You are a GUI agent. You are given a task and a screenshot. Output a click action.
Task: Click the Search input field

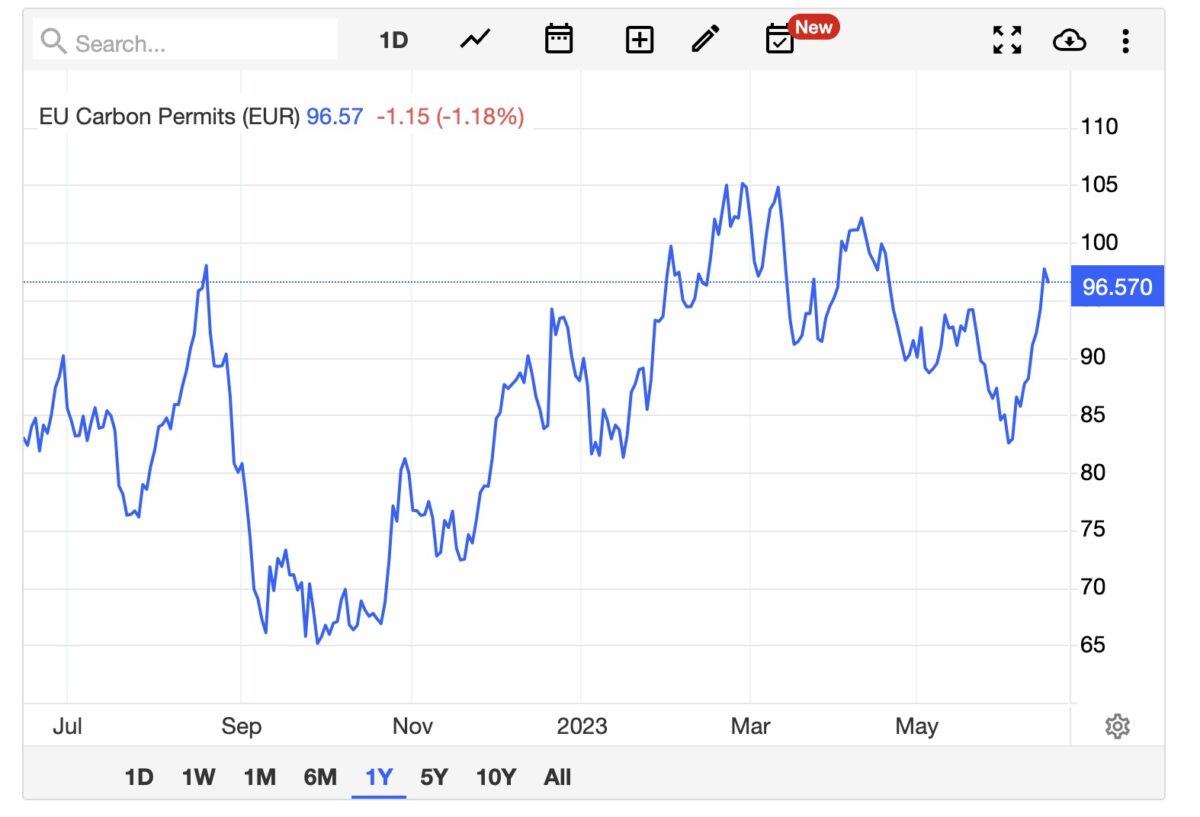pyautogui.click(x=185, y=41)
